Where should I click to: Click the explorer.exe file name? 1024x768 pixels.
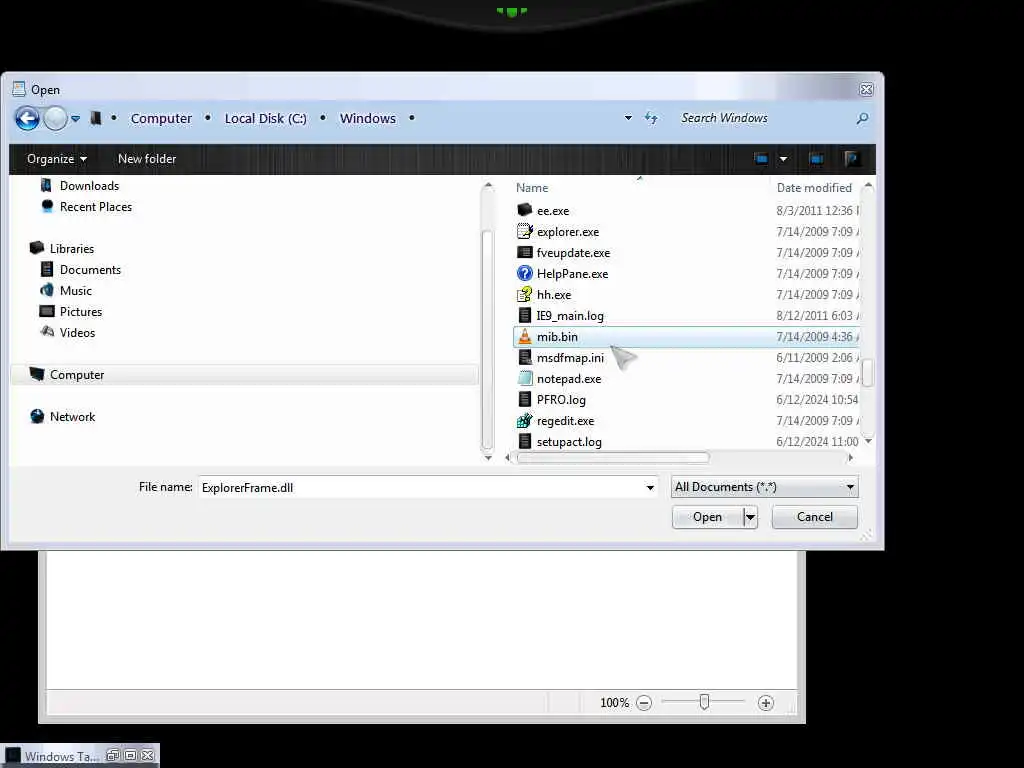click(x=568, y=232)
